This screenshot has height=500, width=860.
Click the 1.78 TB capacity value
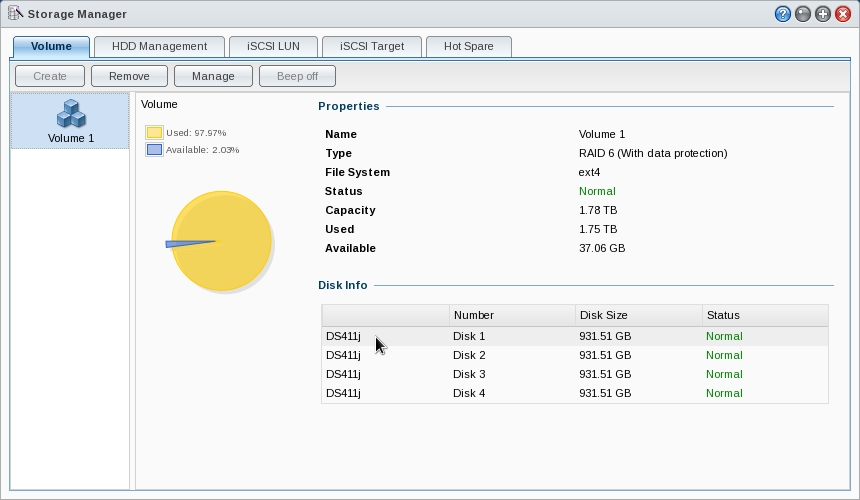pos(598,211)
